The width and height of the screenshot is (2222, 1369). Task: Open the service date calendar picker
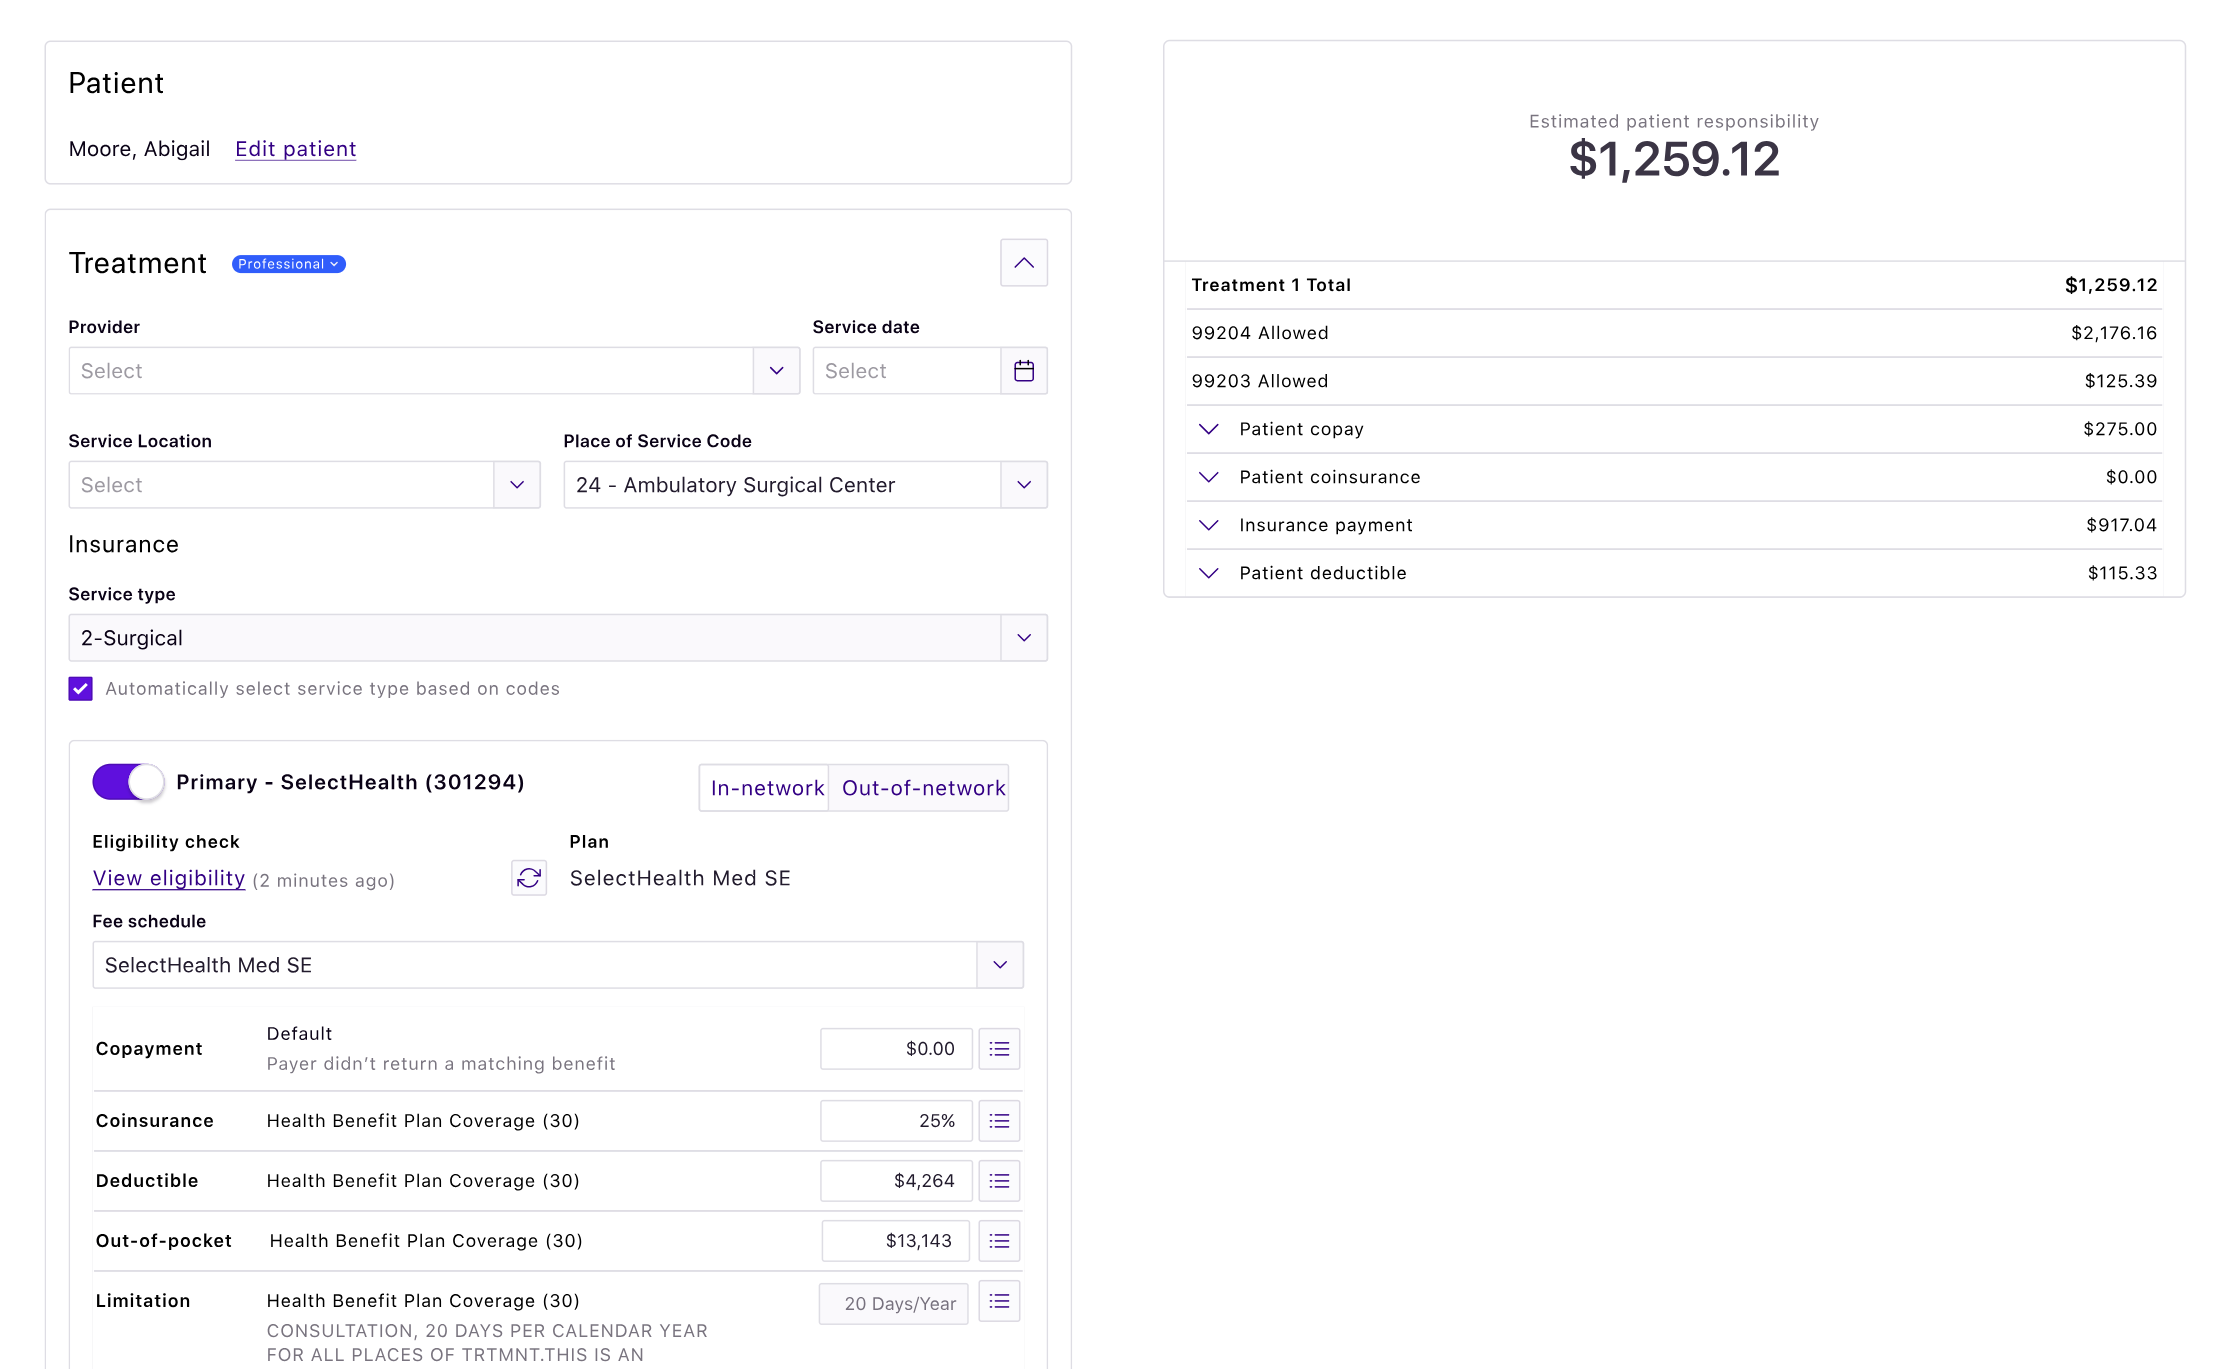point(1024,371)
